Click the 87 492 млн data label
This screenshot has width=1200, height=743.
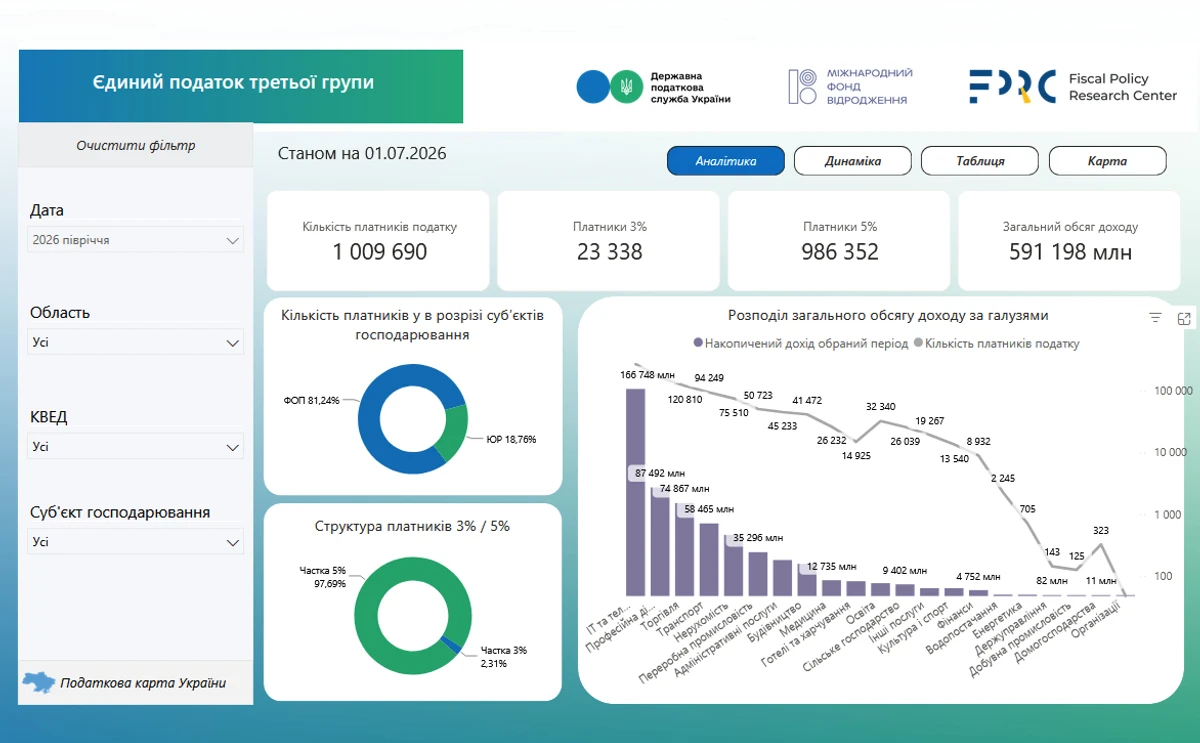click(x=660, y=473)
